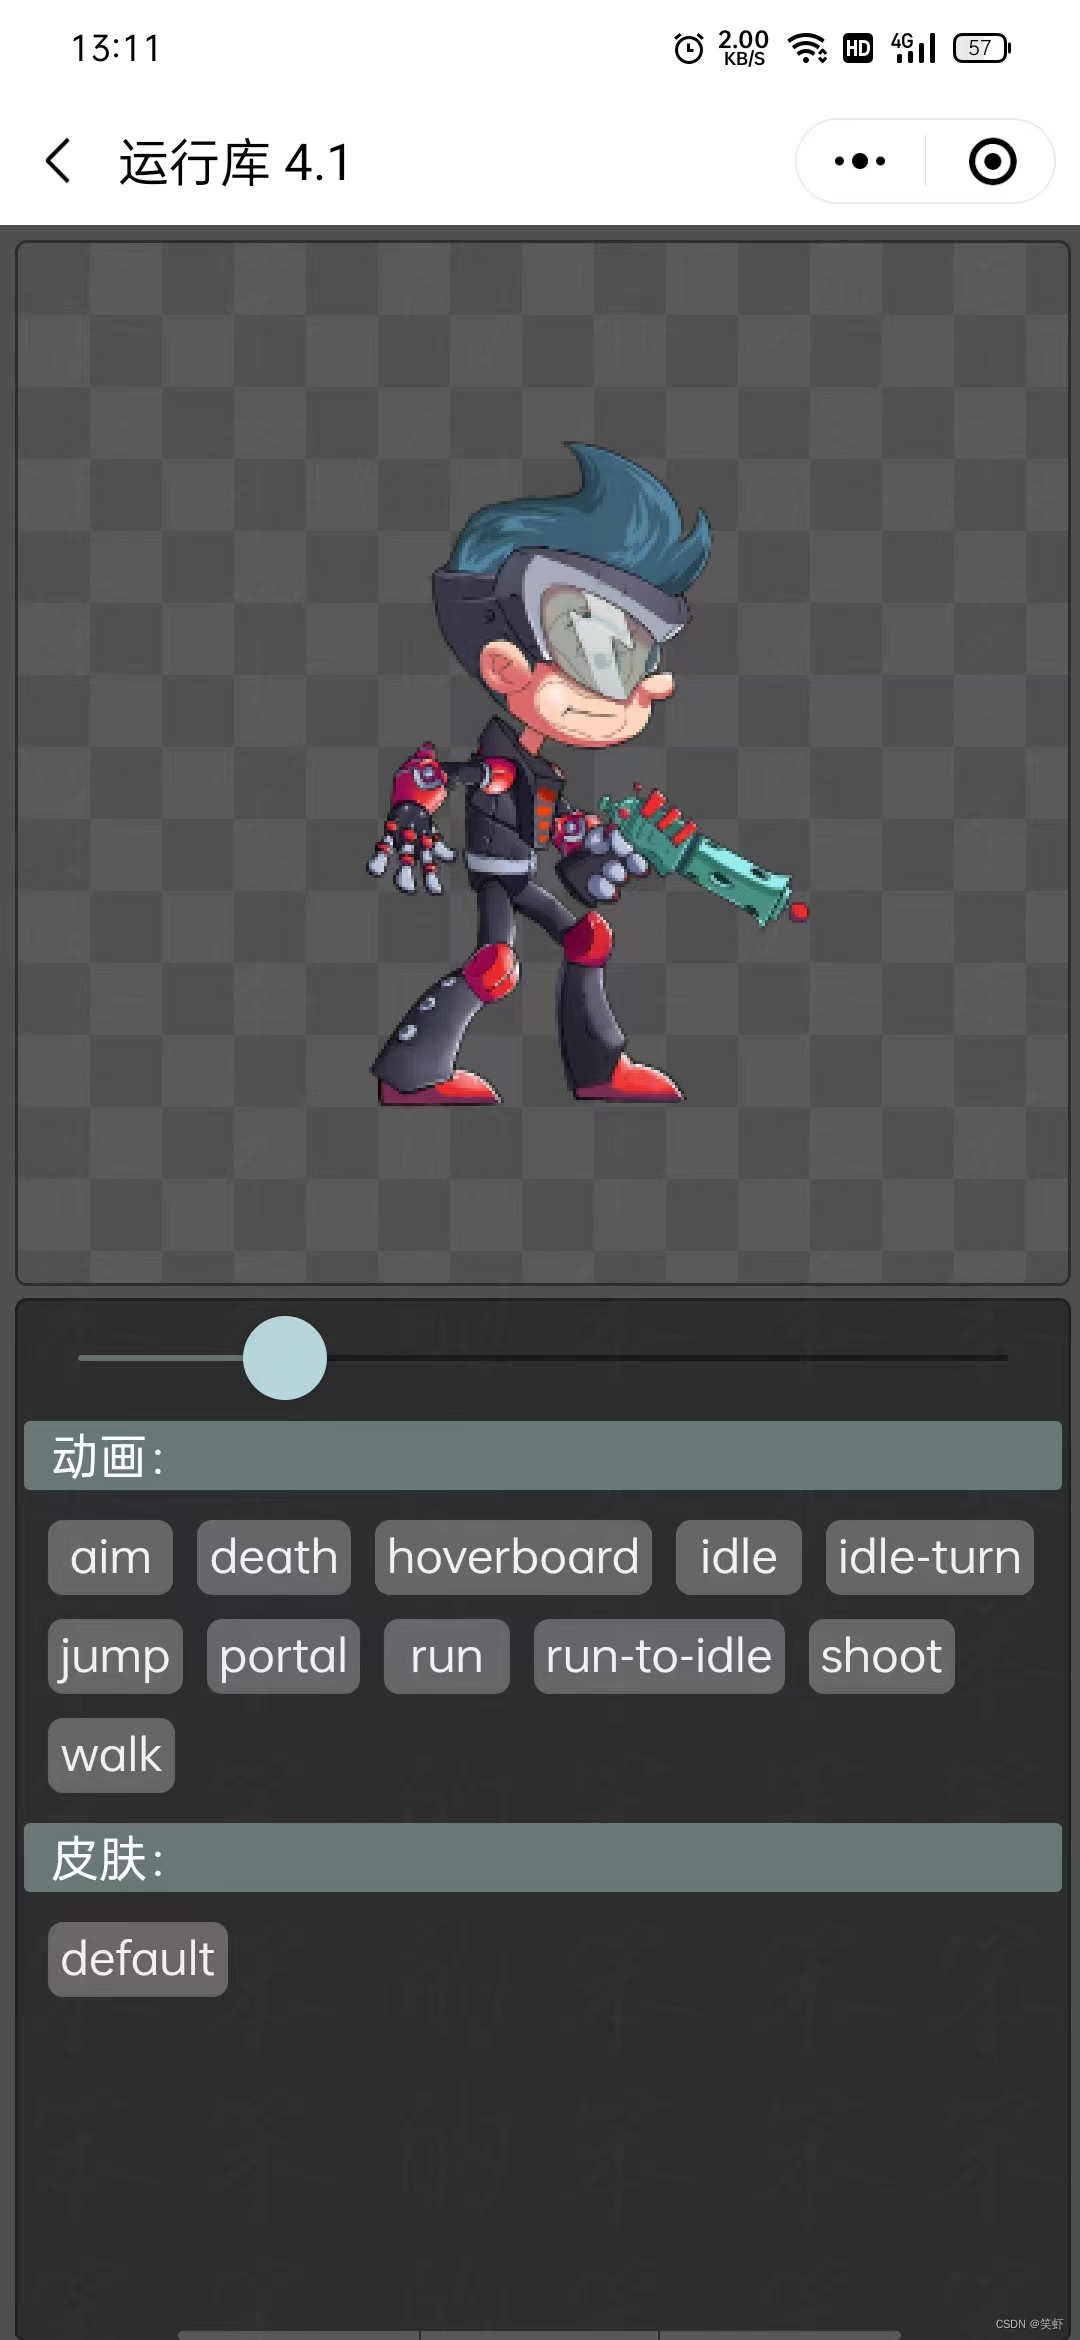The height and width of the screenshot is (2340, 1080).
Task: Tap the battery indicator showing 57
Action: click(x=982, y=48)
